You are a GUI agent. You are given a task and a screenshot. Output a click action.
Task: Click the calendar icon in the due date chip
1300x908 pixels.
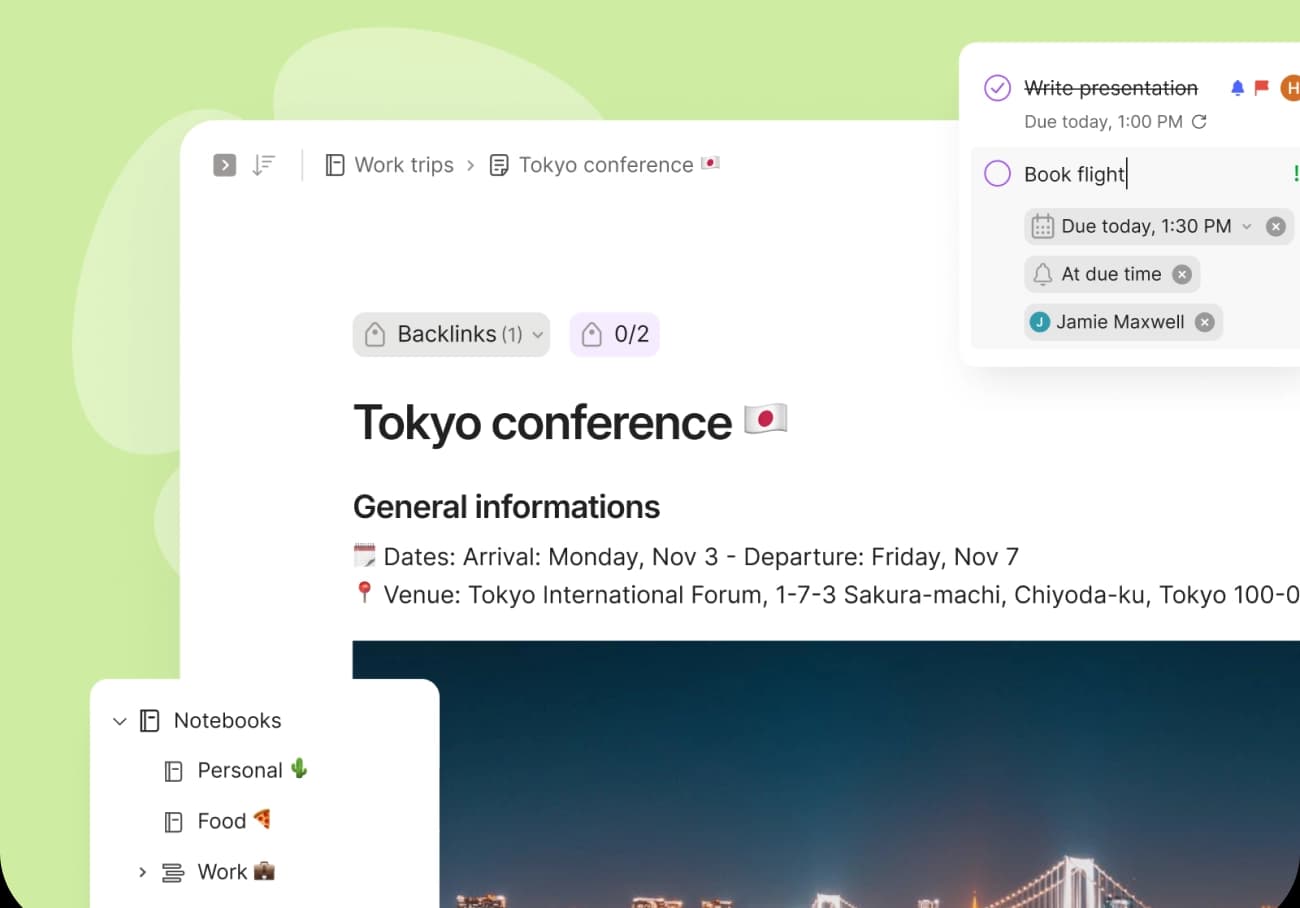[1042, 226]
